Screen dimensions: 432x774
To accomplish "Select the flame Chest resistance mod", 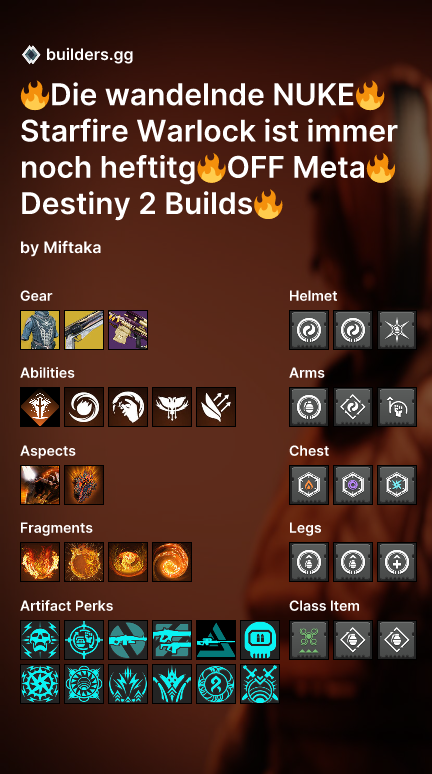I will point(309,485).
